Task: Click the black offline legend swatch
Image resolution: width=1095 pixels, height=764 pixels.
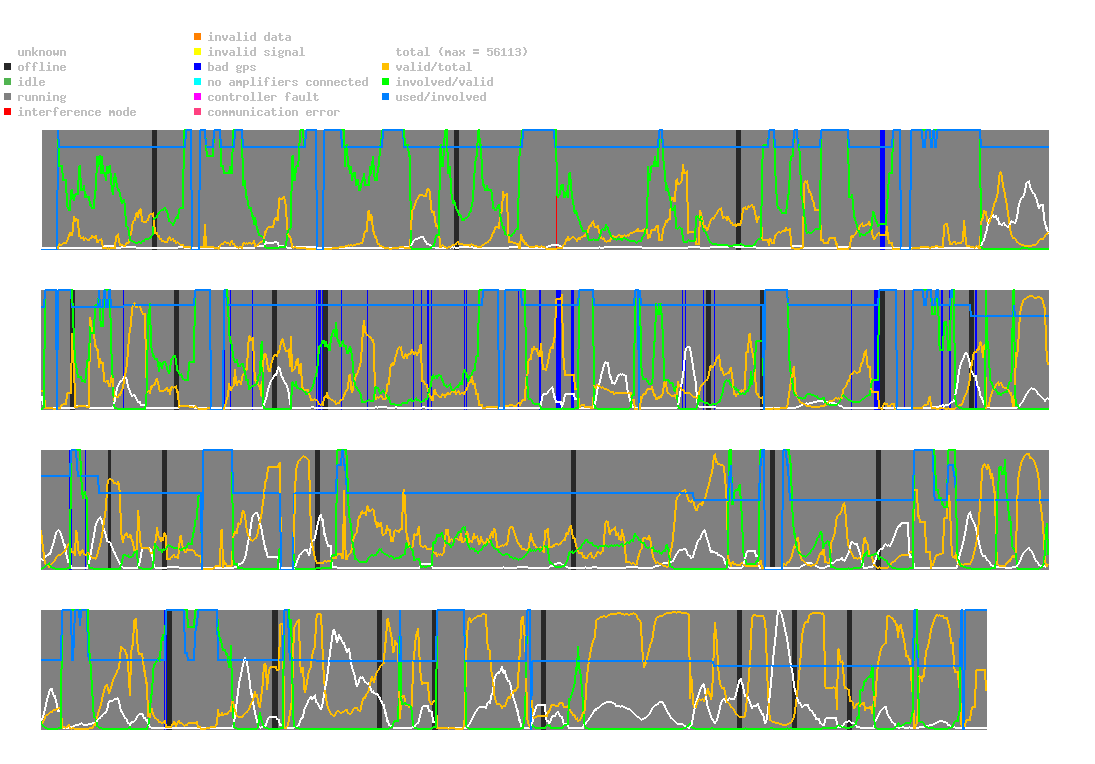Action: point(8,67)
